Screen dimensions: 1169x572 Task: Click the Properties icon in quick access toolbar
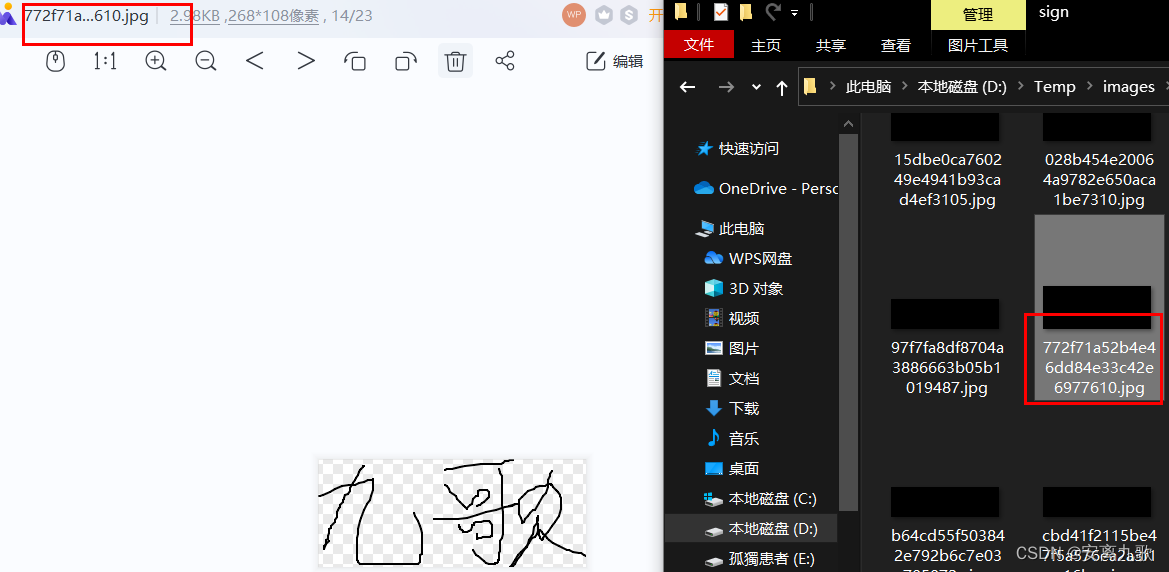(x=721, y=12)
